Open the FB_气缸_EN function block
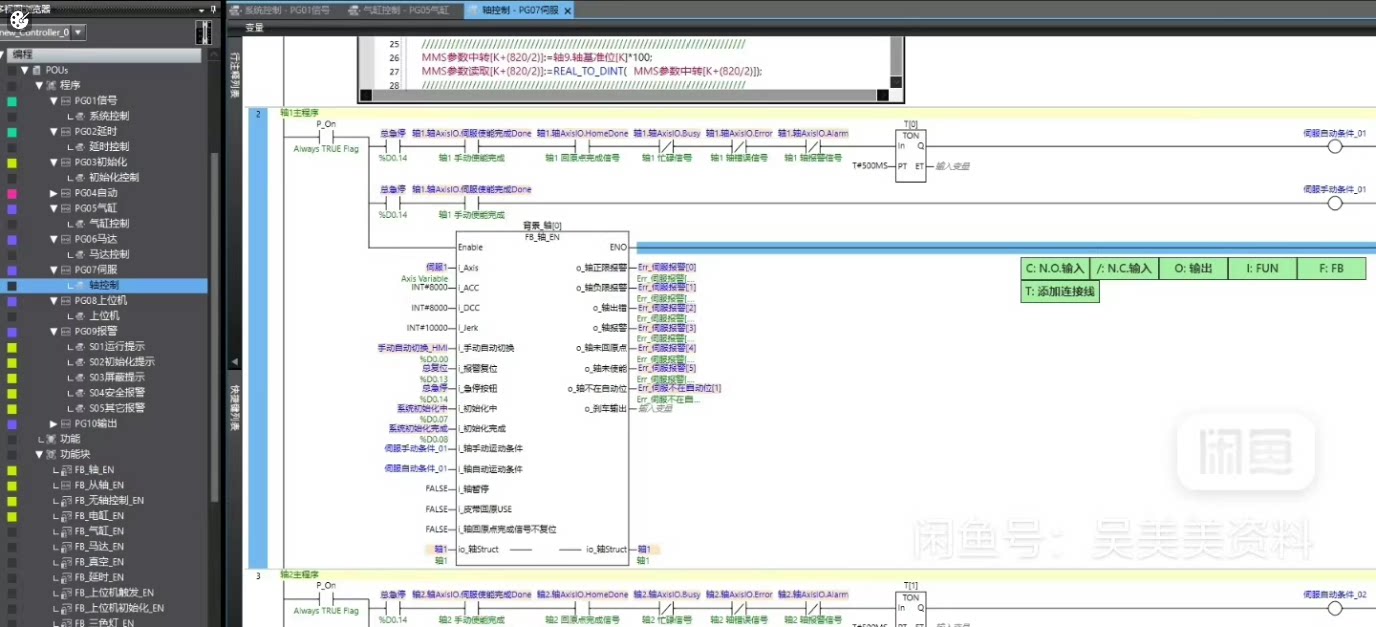 [x=99, y=531]
